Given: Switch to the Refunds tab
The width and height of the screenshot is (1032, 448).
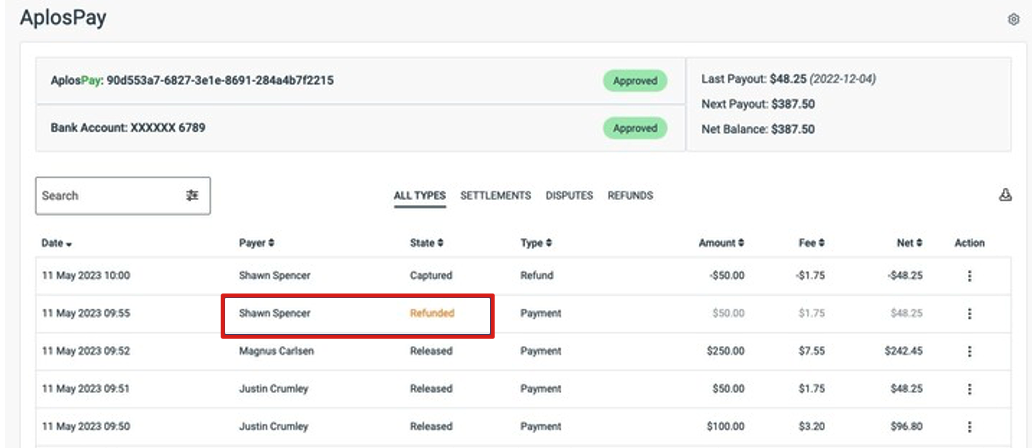Looking at the screenshot, I should click(x=631, y=195).
